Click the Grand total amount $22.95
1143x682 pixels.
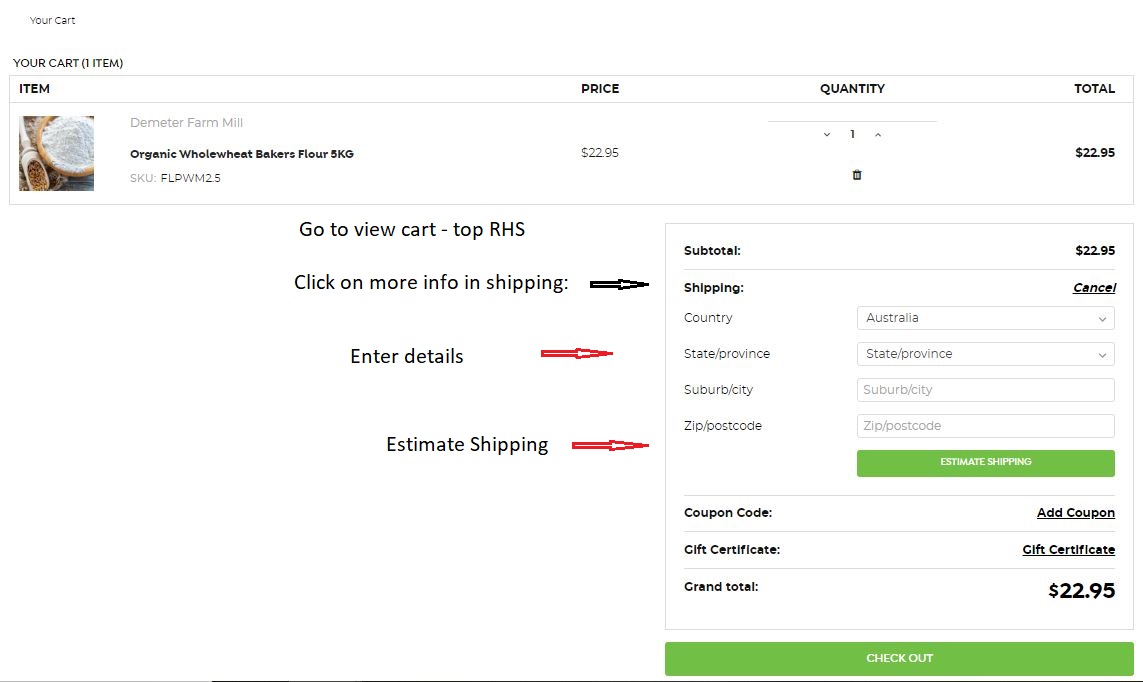coord(1081,591)
